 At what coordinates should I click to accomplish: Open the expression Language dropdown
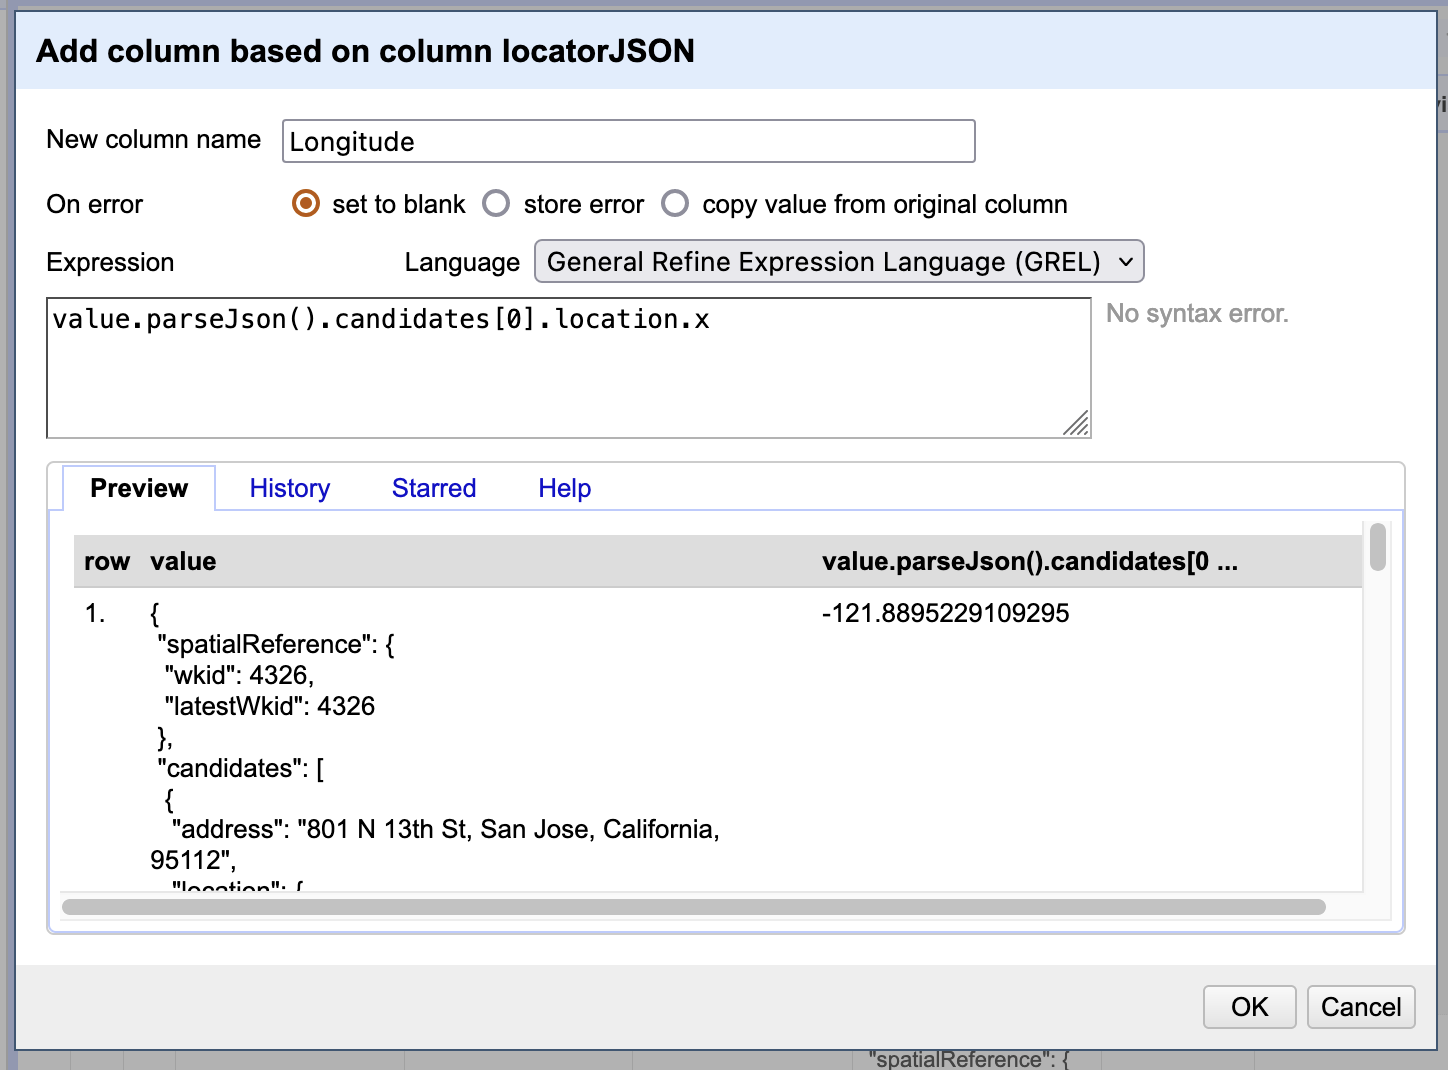pos(838,262)
